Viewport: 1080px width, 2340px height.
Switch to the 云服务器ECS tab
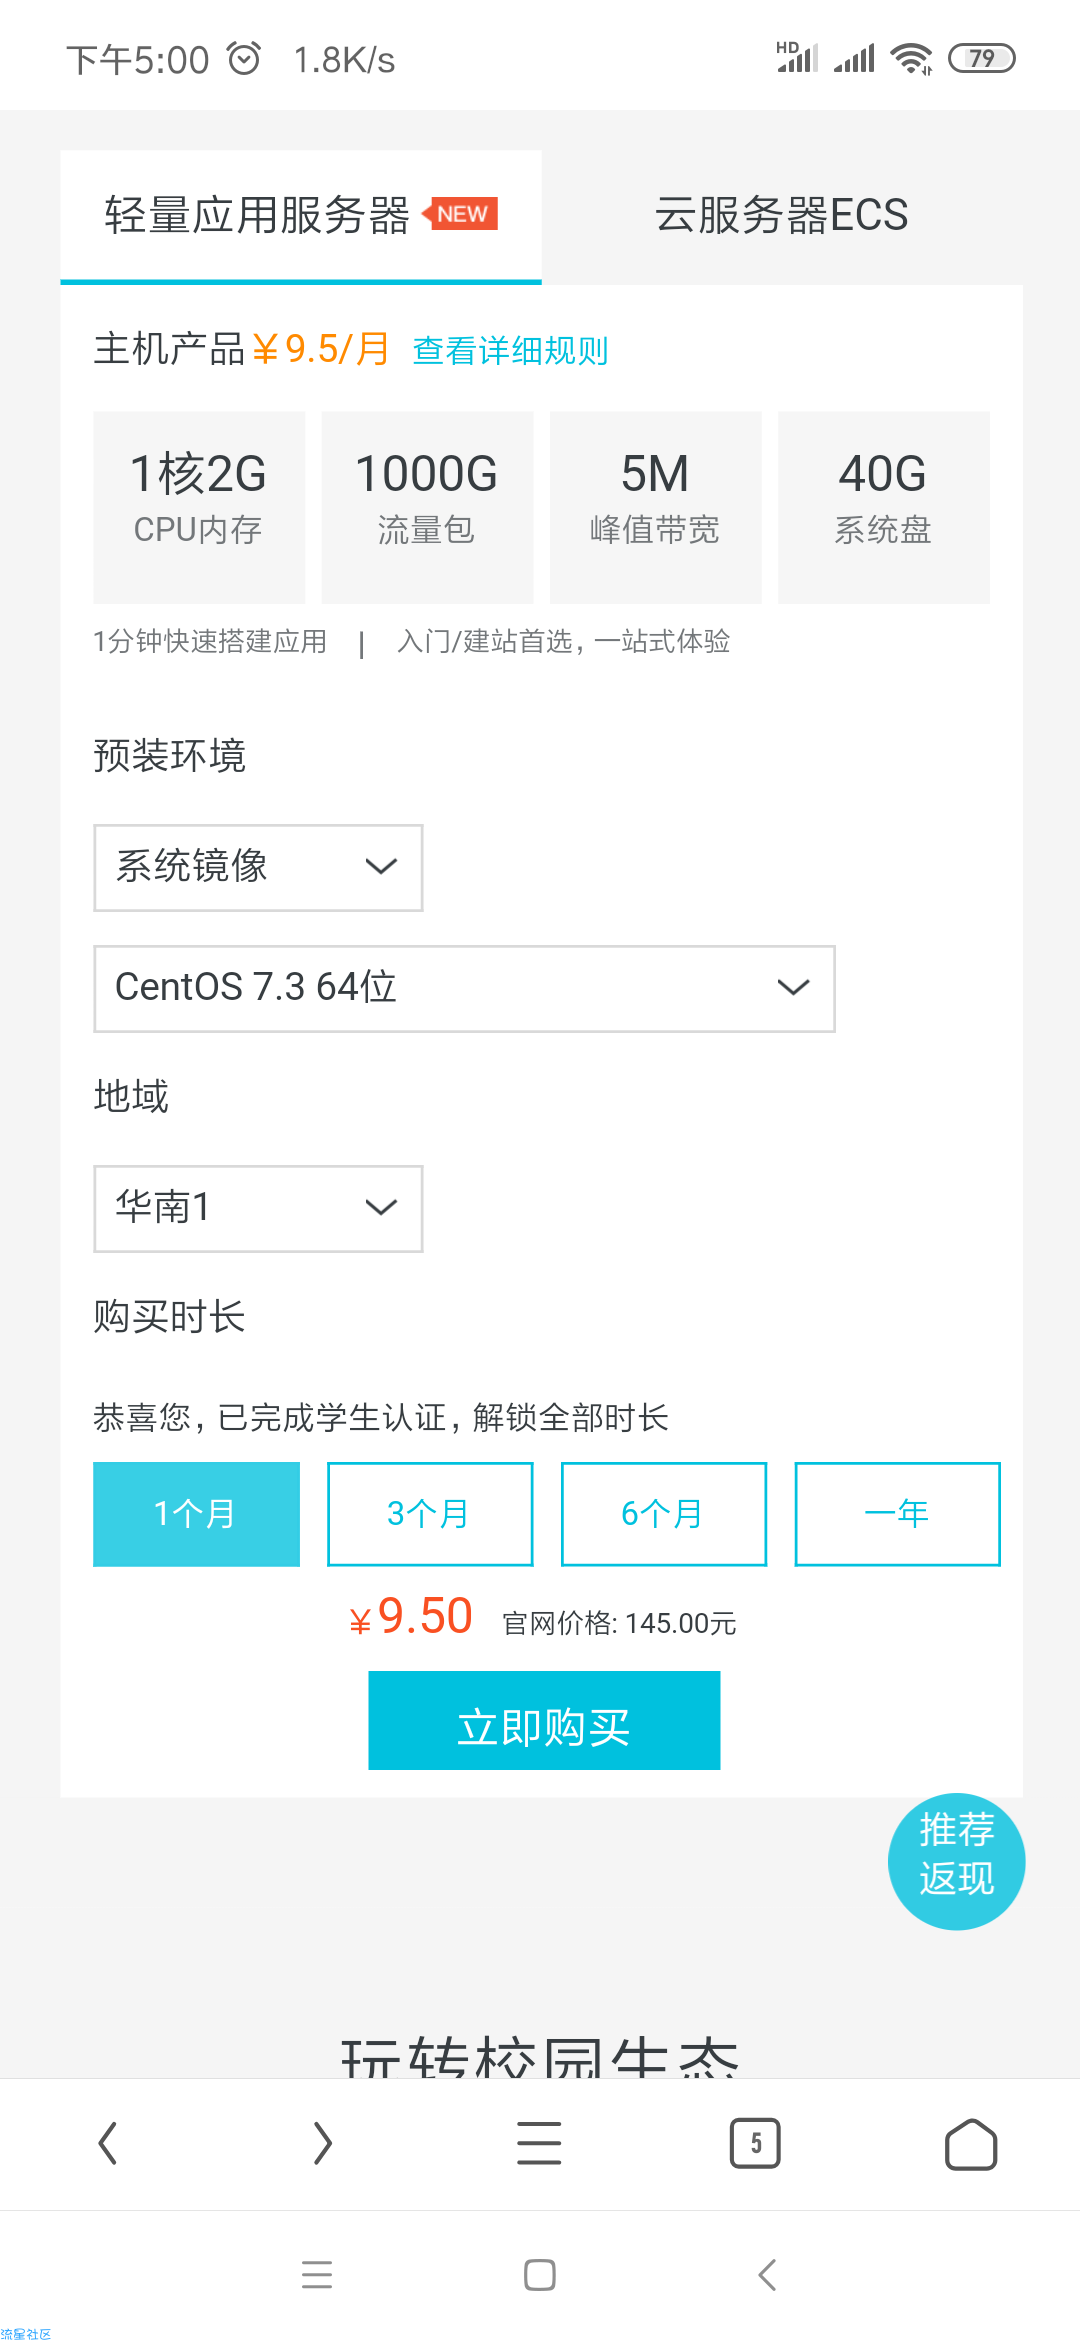pos(782,216)
